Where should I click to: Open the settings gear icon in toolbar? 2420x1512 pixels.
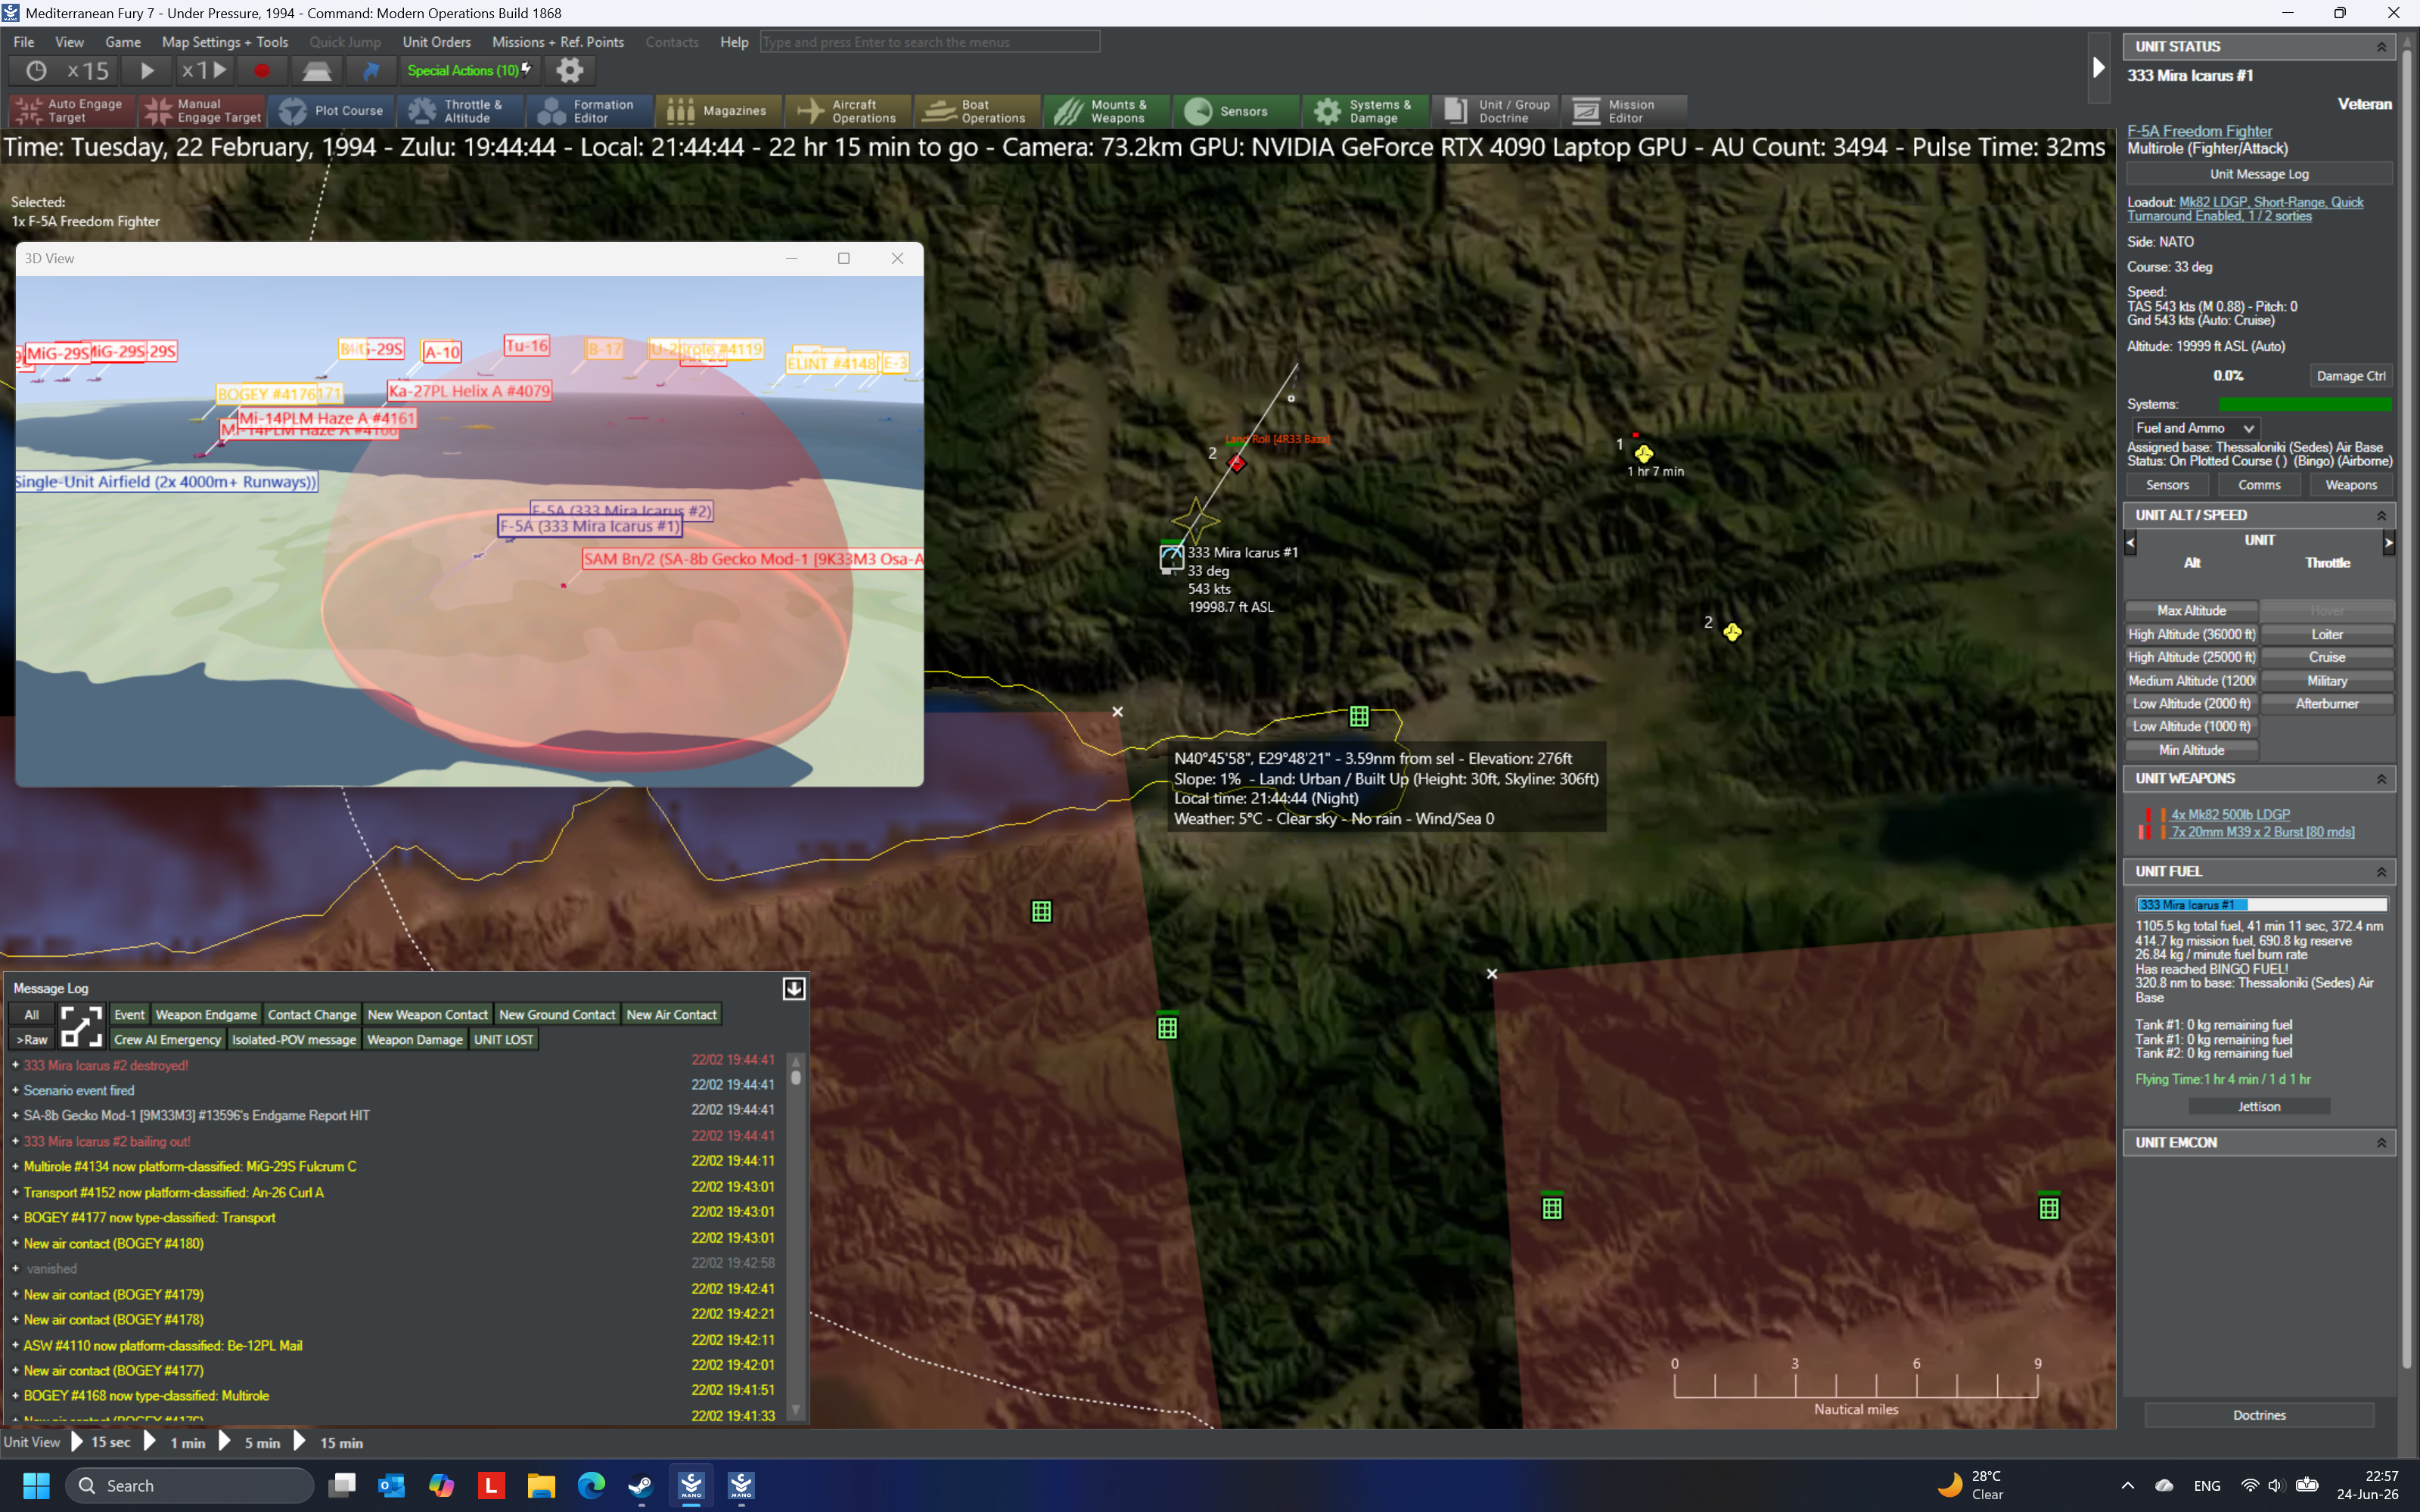570,71
